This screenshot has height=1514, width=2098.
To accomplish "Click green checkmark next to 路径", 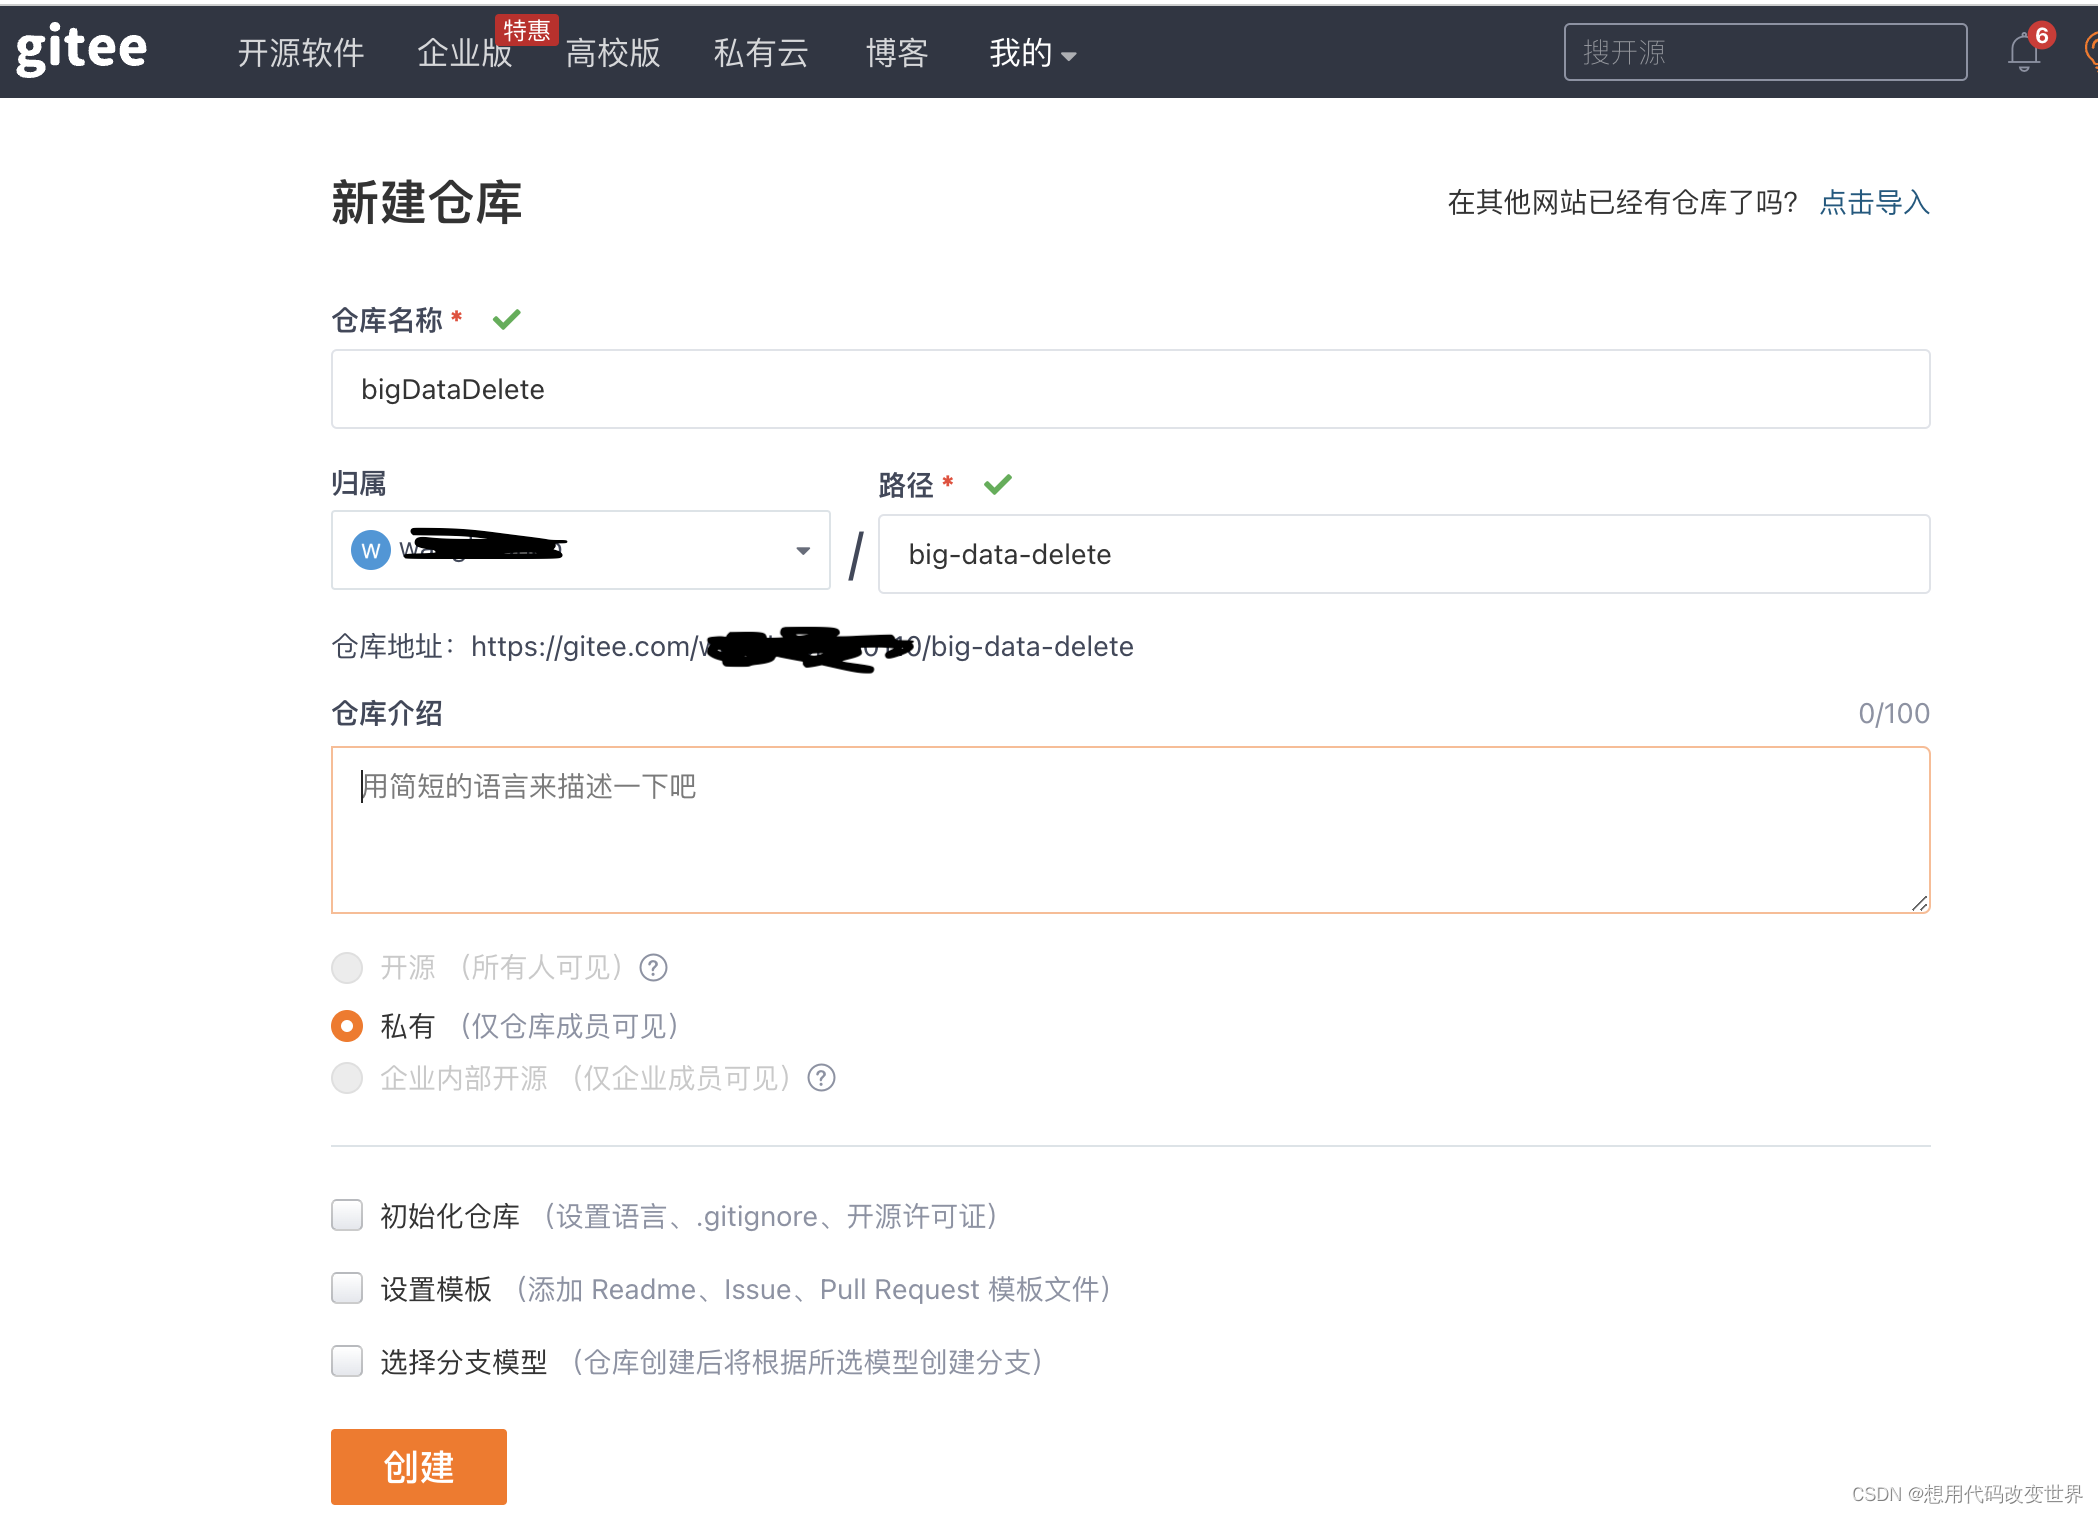I will [997, 484].
